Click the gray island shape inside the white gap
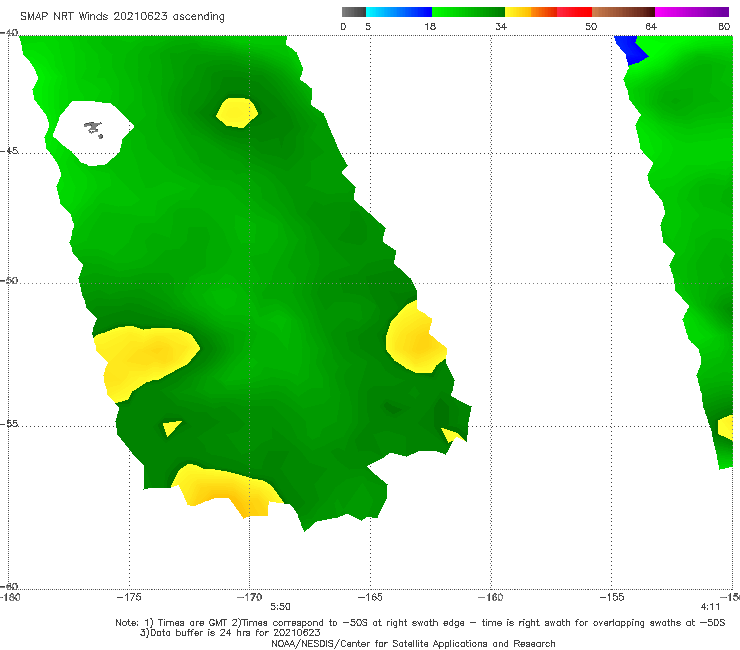740x650 pixels. pyautogui.click(x=94, y=129)
